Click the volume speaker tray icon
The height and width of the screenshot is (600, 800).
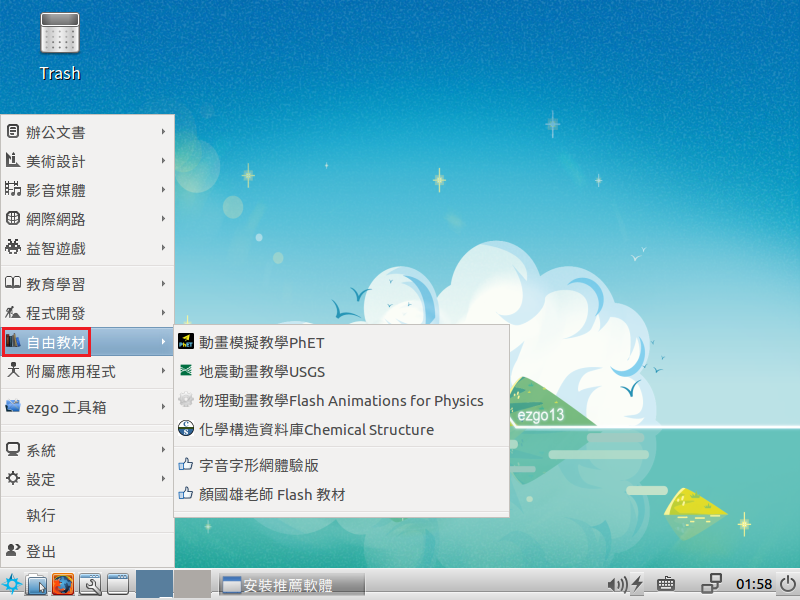(617, 584)
